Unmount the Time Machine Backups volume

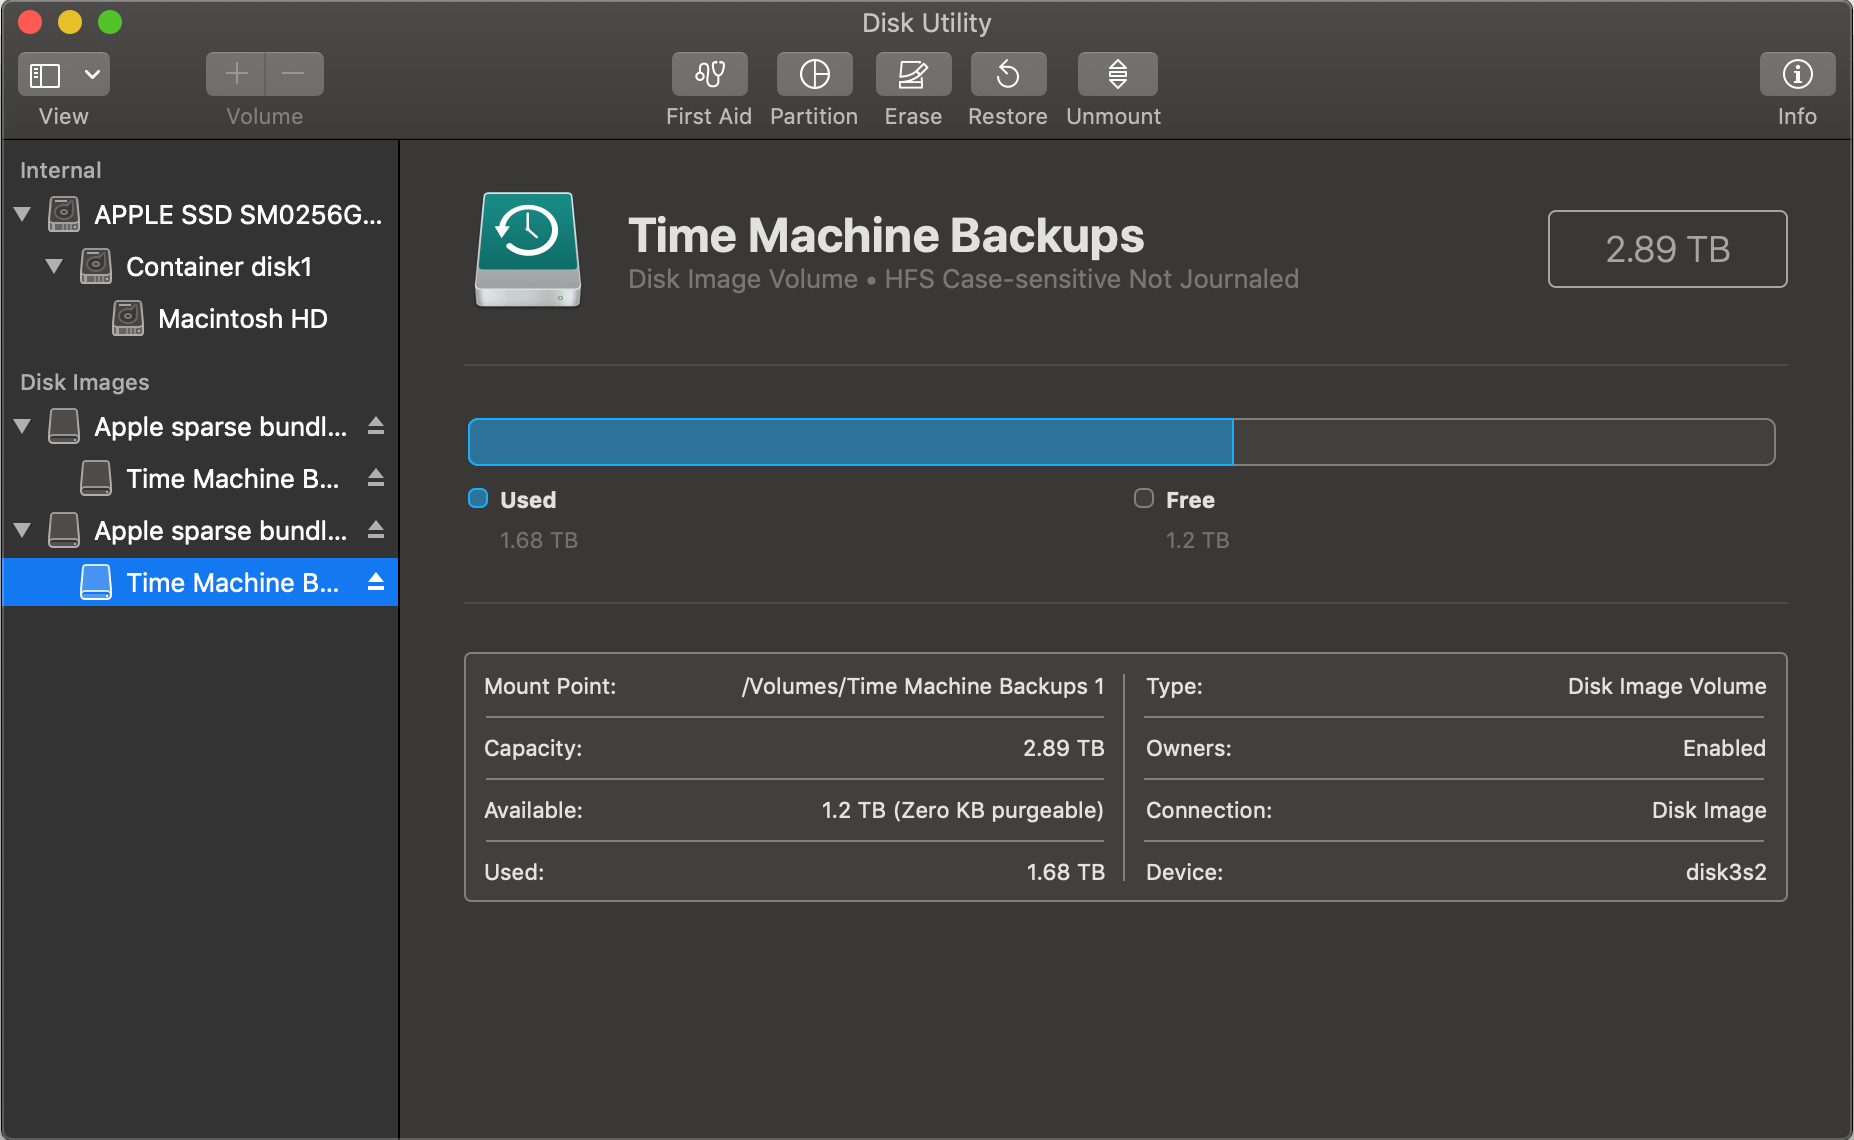point(1116,73)
